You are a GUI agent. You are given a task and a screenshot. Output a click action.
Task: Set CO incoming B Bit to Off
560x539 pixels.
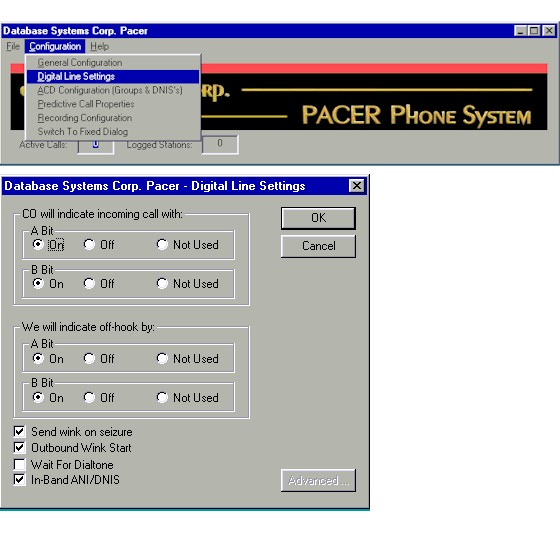99,284
